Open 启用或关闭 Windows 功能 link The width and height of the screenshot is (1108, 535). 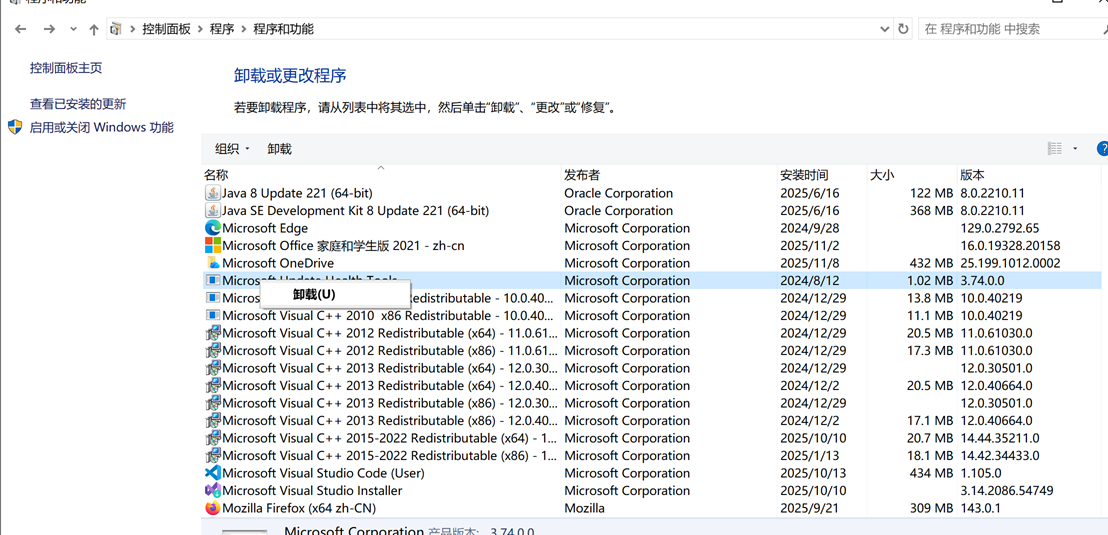101,127
